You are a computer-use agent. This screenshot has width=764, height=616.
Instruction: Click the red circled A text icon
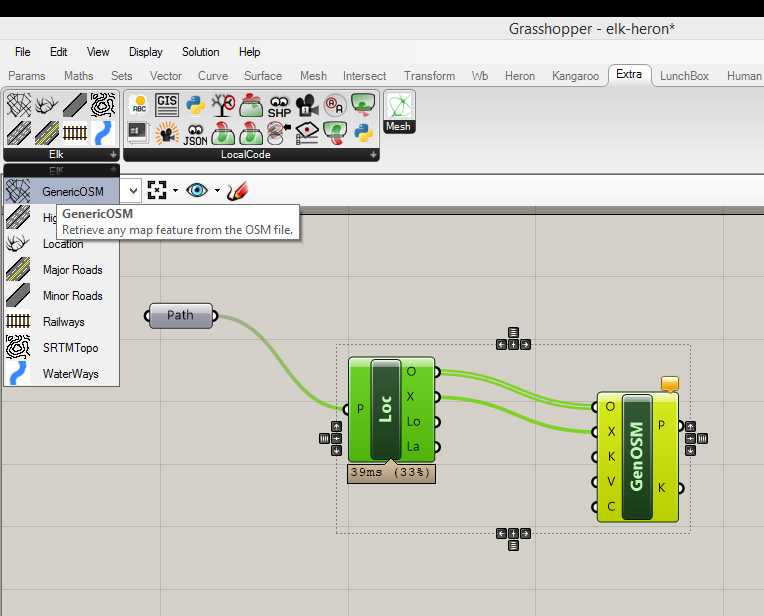(335, 105)
